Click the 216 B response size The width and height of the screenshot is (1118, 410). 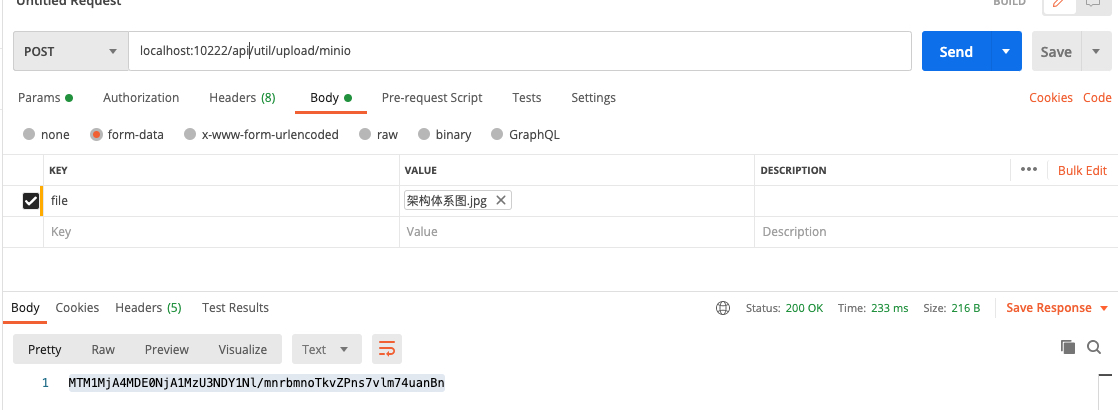963,308
